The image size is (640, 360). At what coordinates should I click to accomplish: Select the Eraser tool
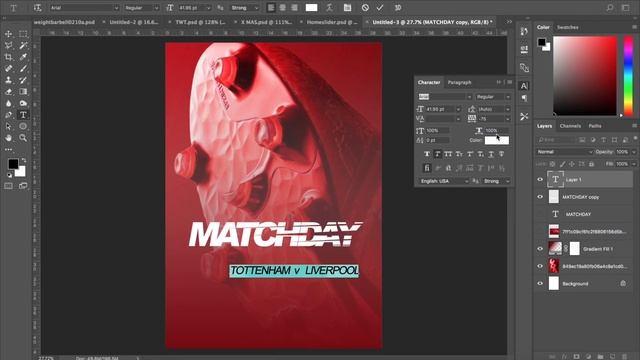click(x=8, y=92)
